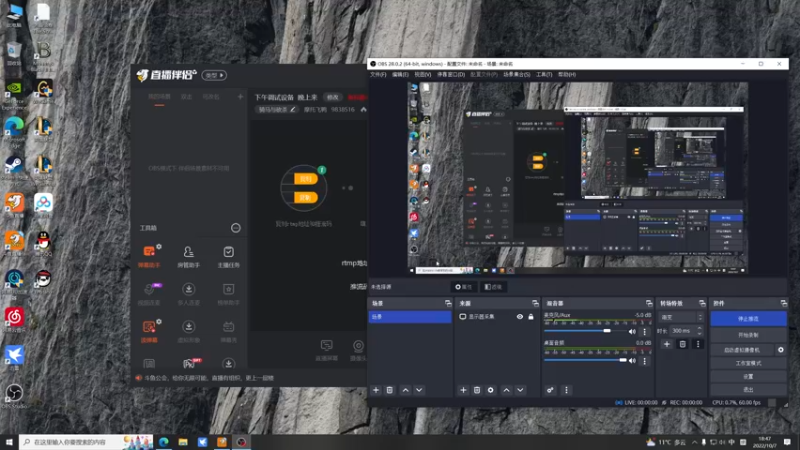Toggle visibility eye of the display capture source

519,317
